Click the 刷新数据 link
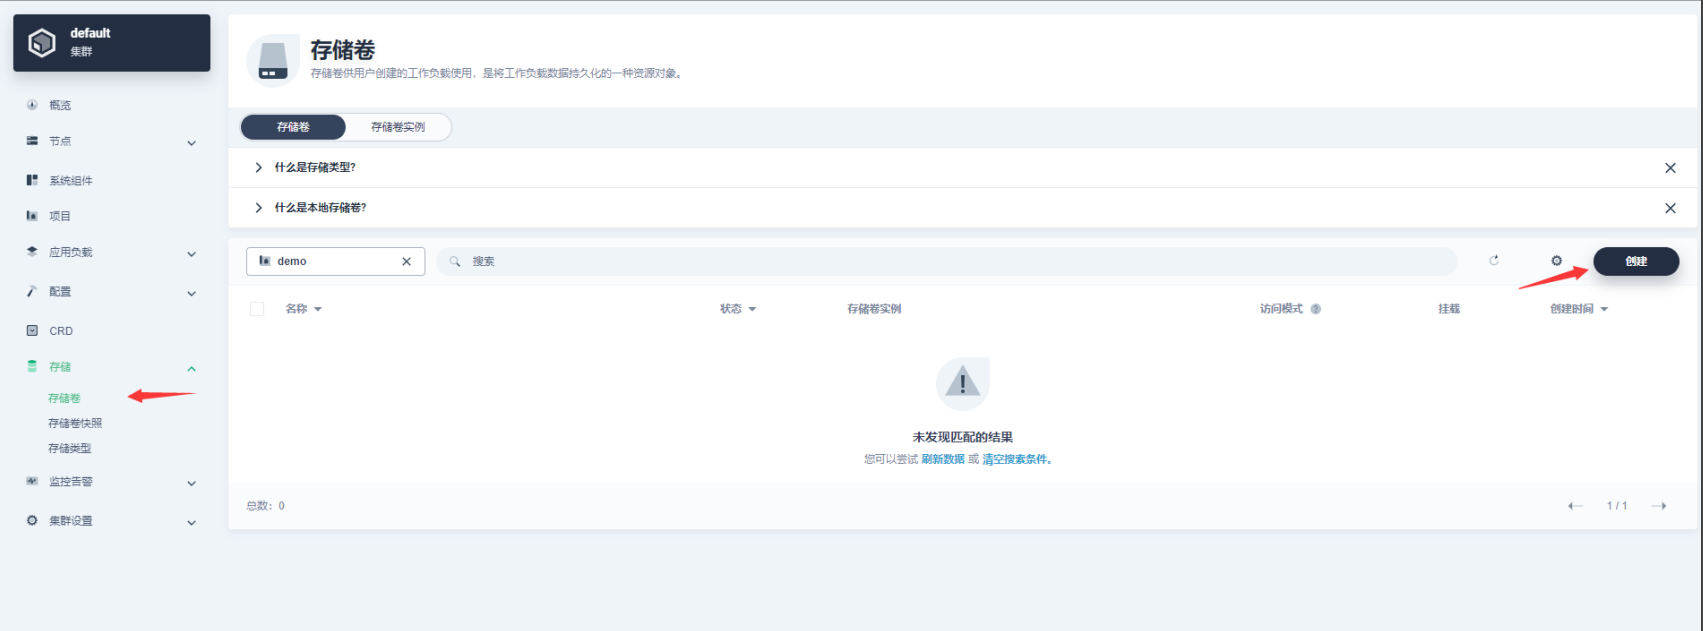 pos(942,459)
